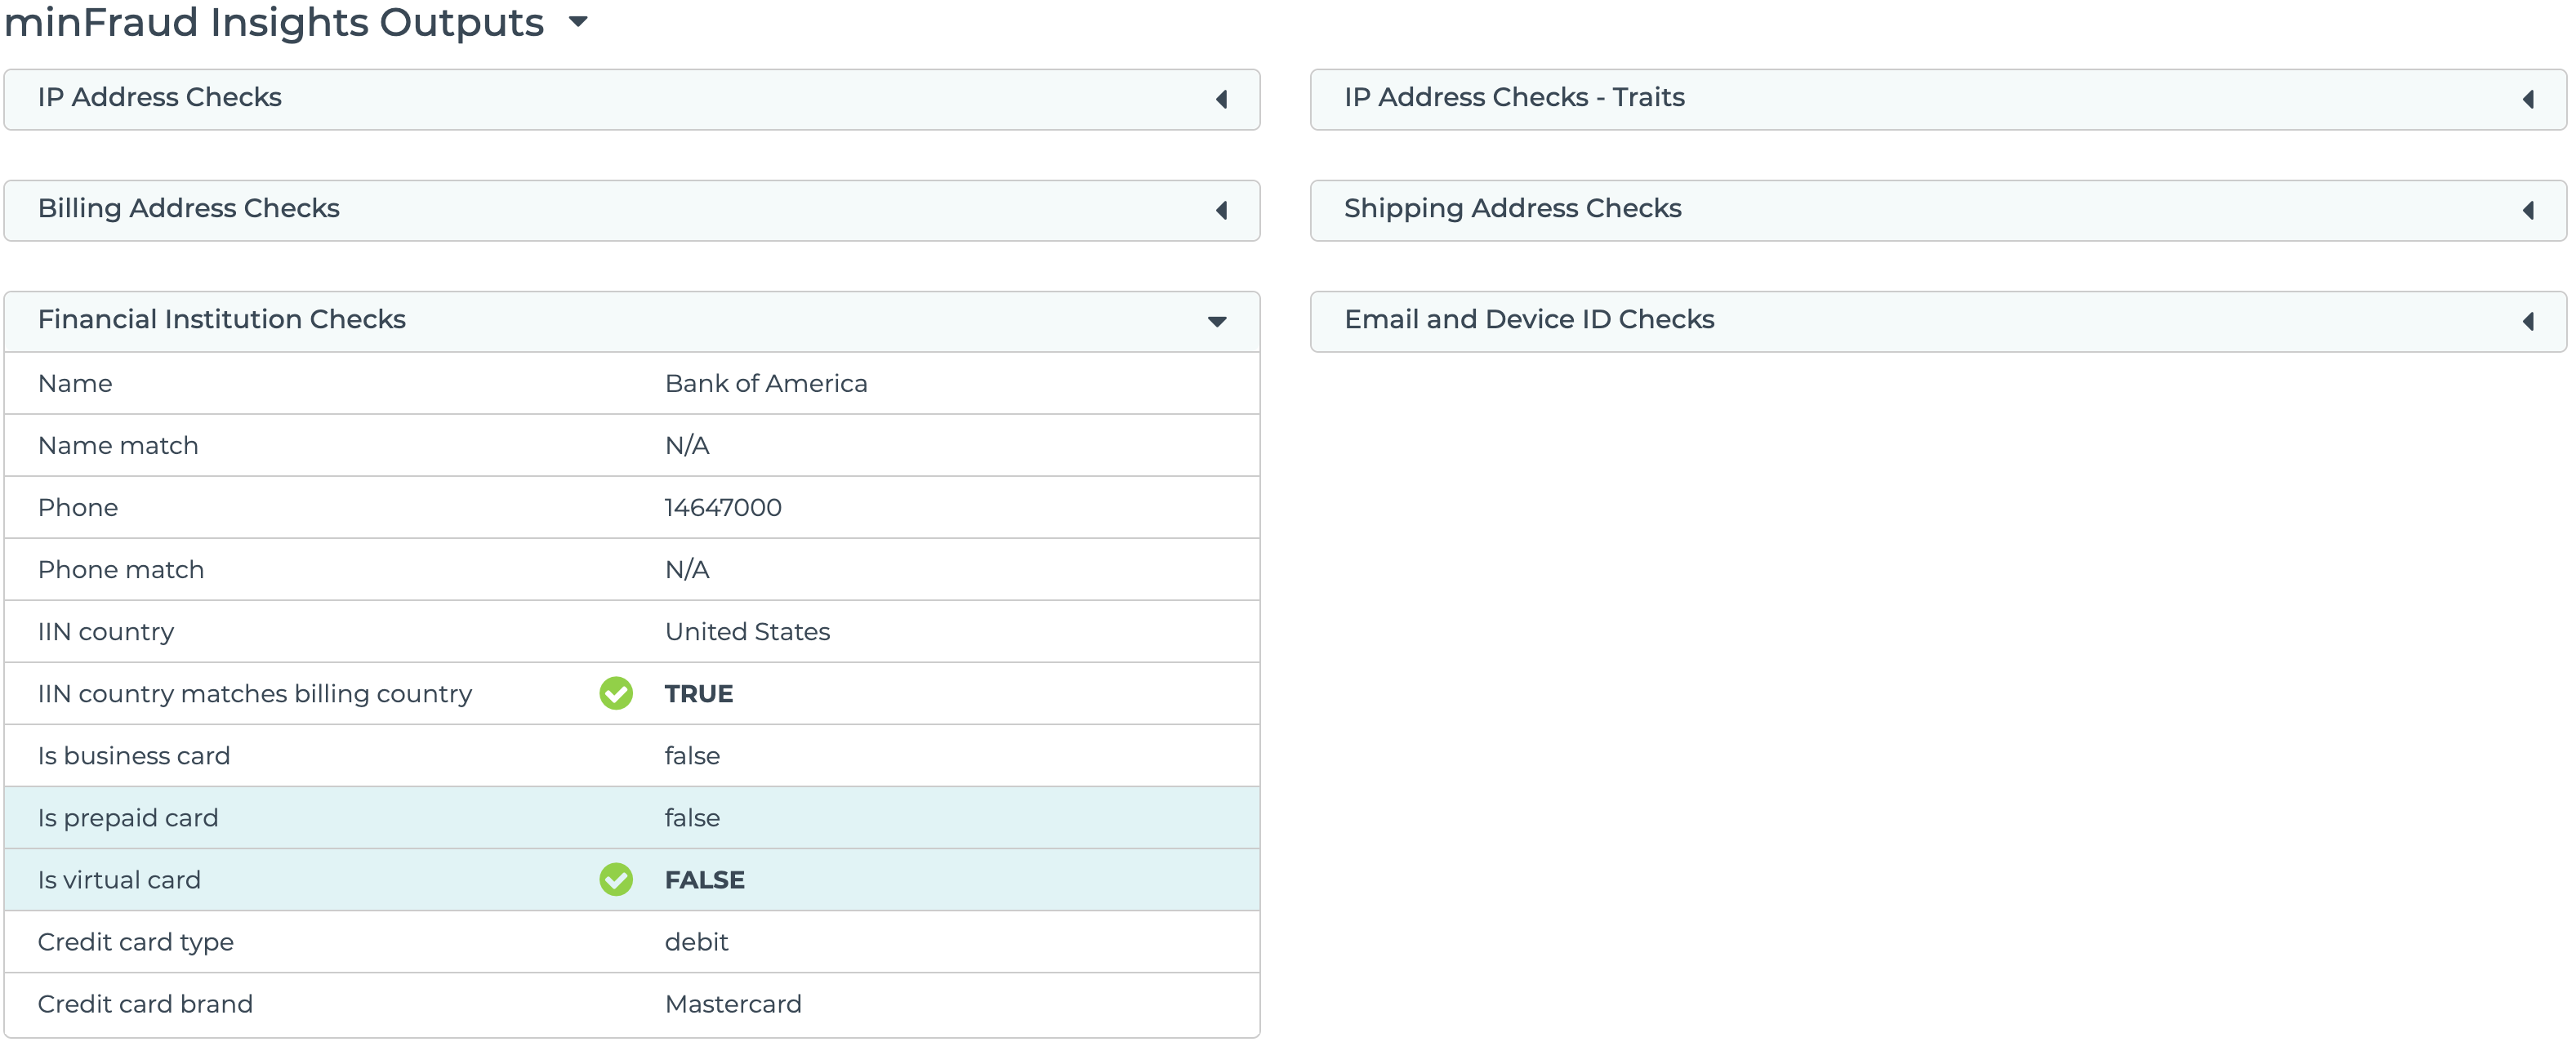The image size is (2576, 1042).
Task: Click the Mastercard credit card brand value
Action: tap(733, 1003)
